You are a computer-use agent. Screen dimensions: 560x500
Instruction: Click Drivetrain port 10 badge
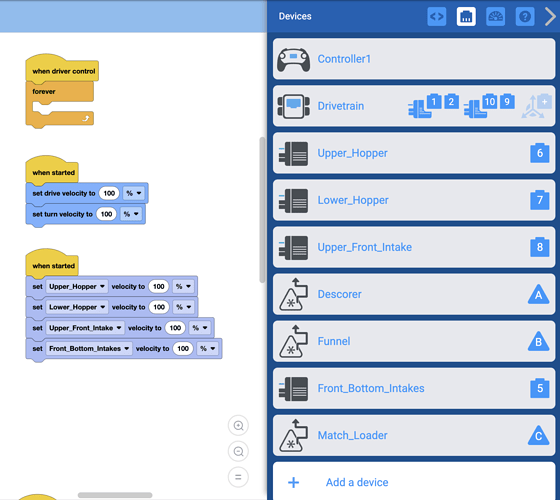tap(490, 102)
